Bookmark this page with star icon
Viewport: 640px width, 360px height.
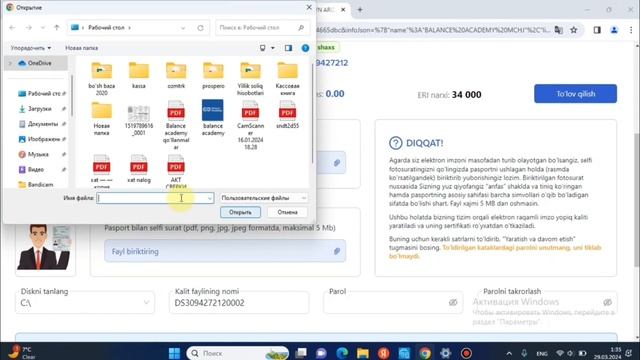tap(574, 30)
